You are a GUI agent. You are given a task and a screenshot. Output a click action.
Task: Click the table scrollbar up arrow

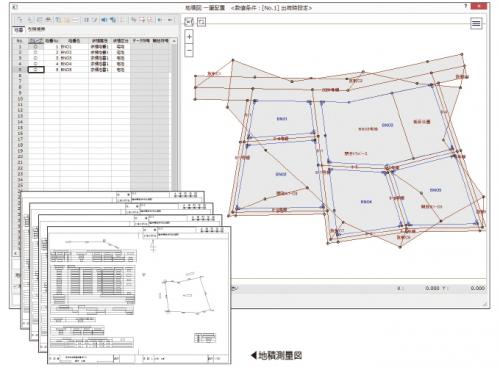[x=174, y=41]
